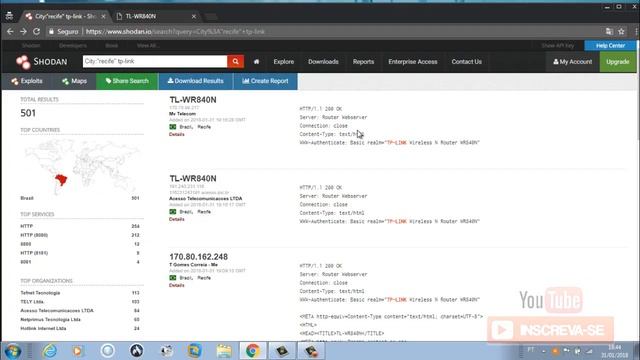
Task: Open Details under T Gomes Correia result
Action: tap(177, 285)
